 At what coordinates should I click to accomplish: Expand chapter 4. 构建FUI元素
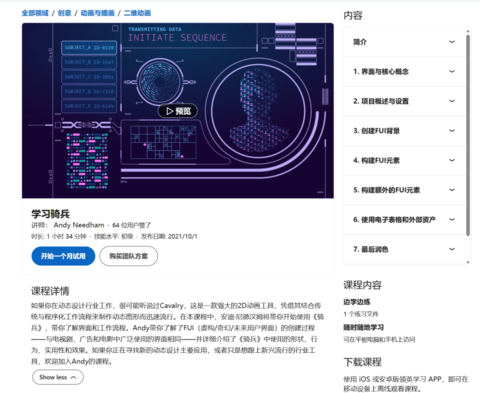[x=404, y=160]
